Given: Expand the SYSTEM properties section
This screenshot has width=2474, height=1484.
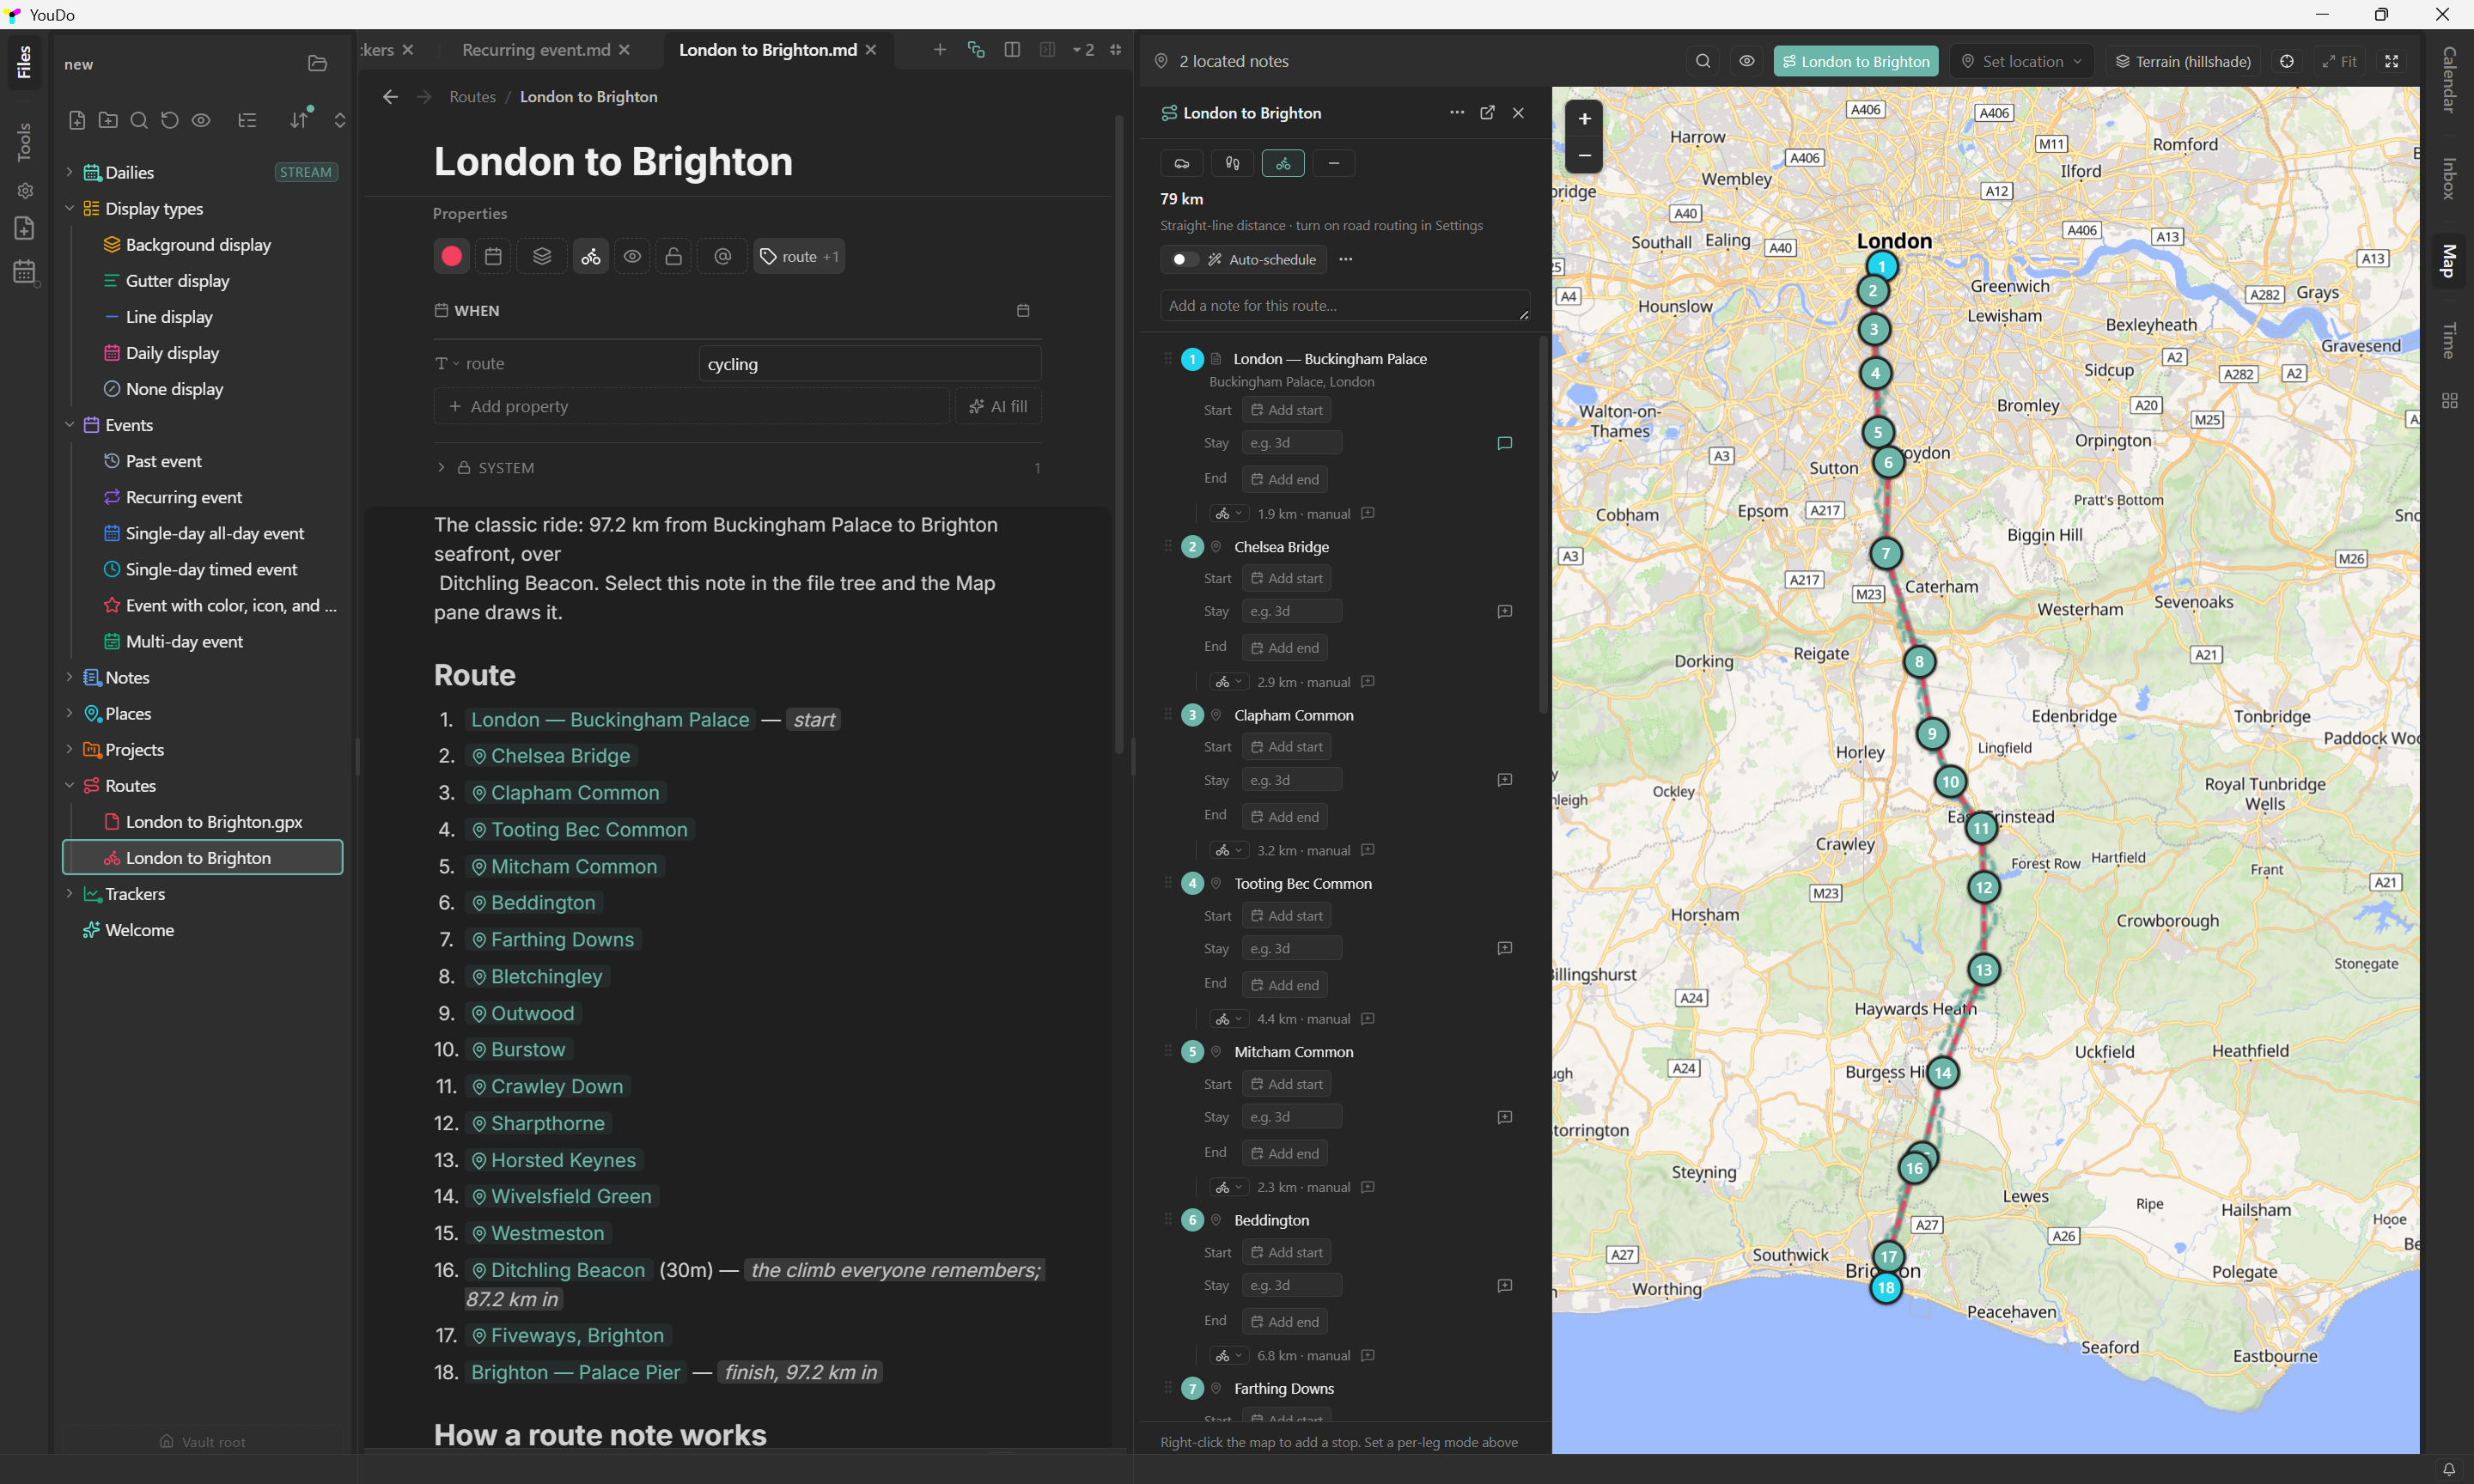Looking at the screenshot, I should (x=441, y=468).
